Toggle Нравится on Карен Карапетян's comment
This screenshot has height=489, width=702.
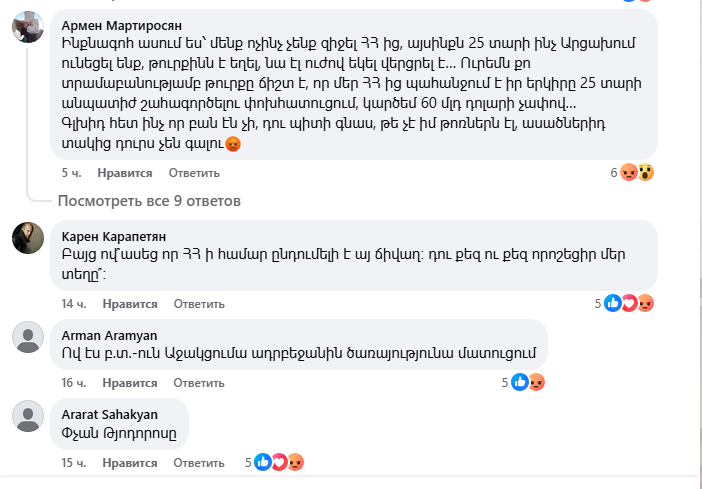click(129, 303)
